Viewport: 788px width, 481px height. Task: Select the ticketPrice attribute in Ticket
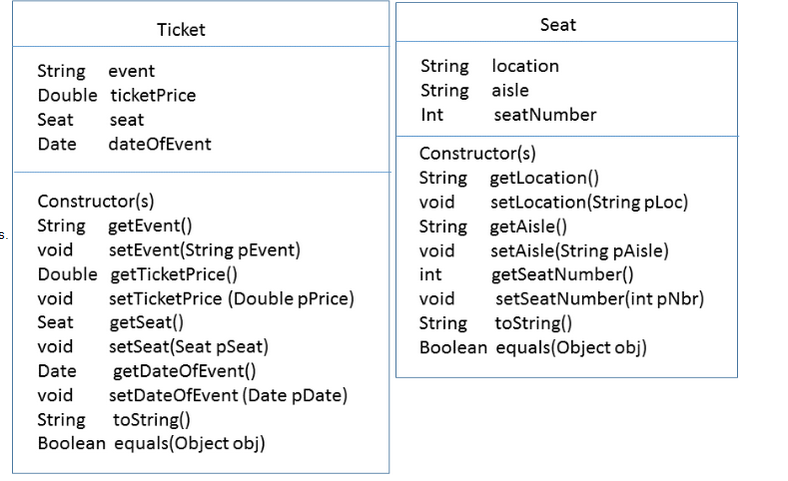[x=152, y=96]
